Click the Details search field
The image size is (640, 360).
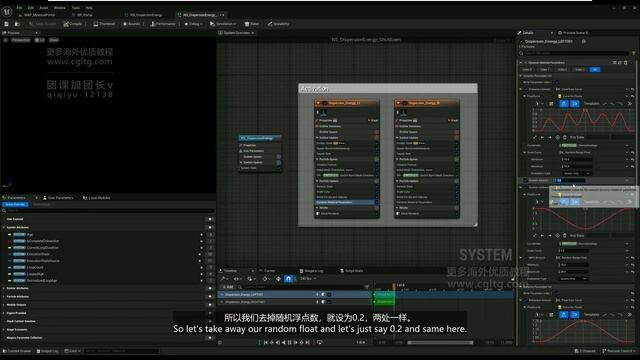coord(576,53)
